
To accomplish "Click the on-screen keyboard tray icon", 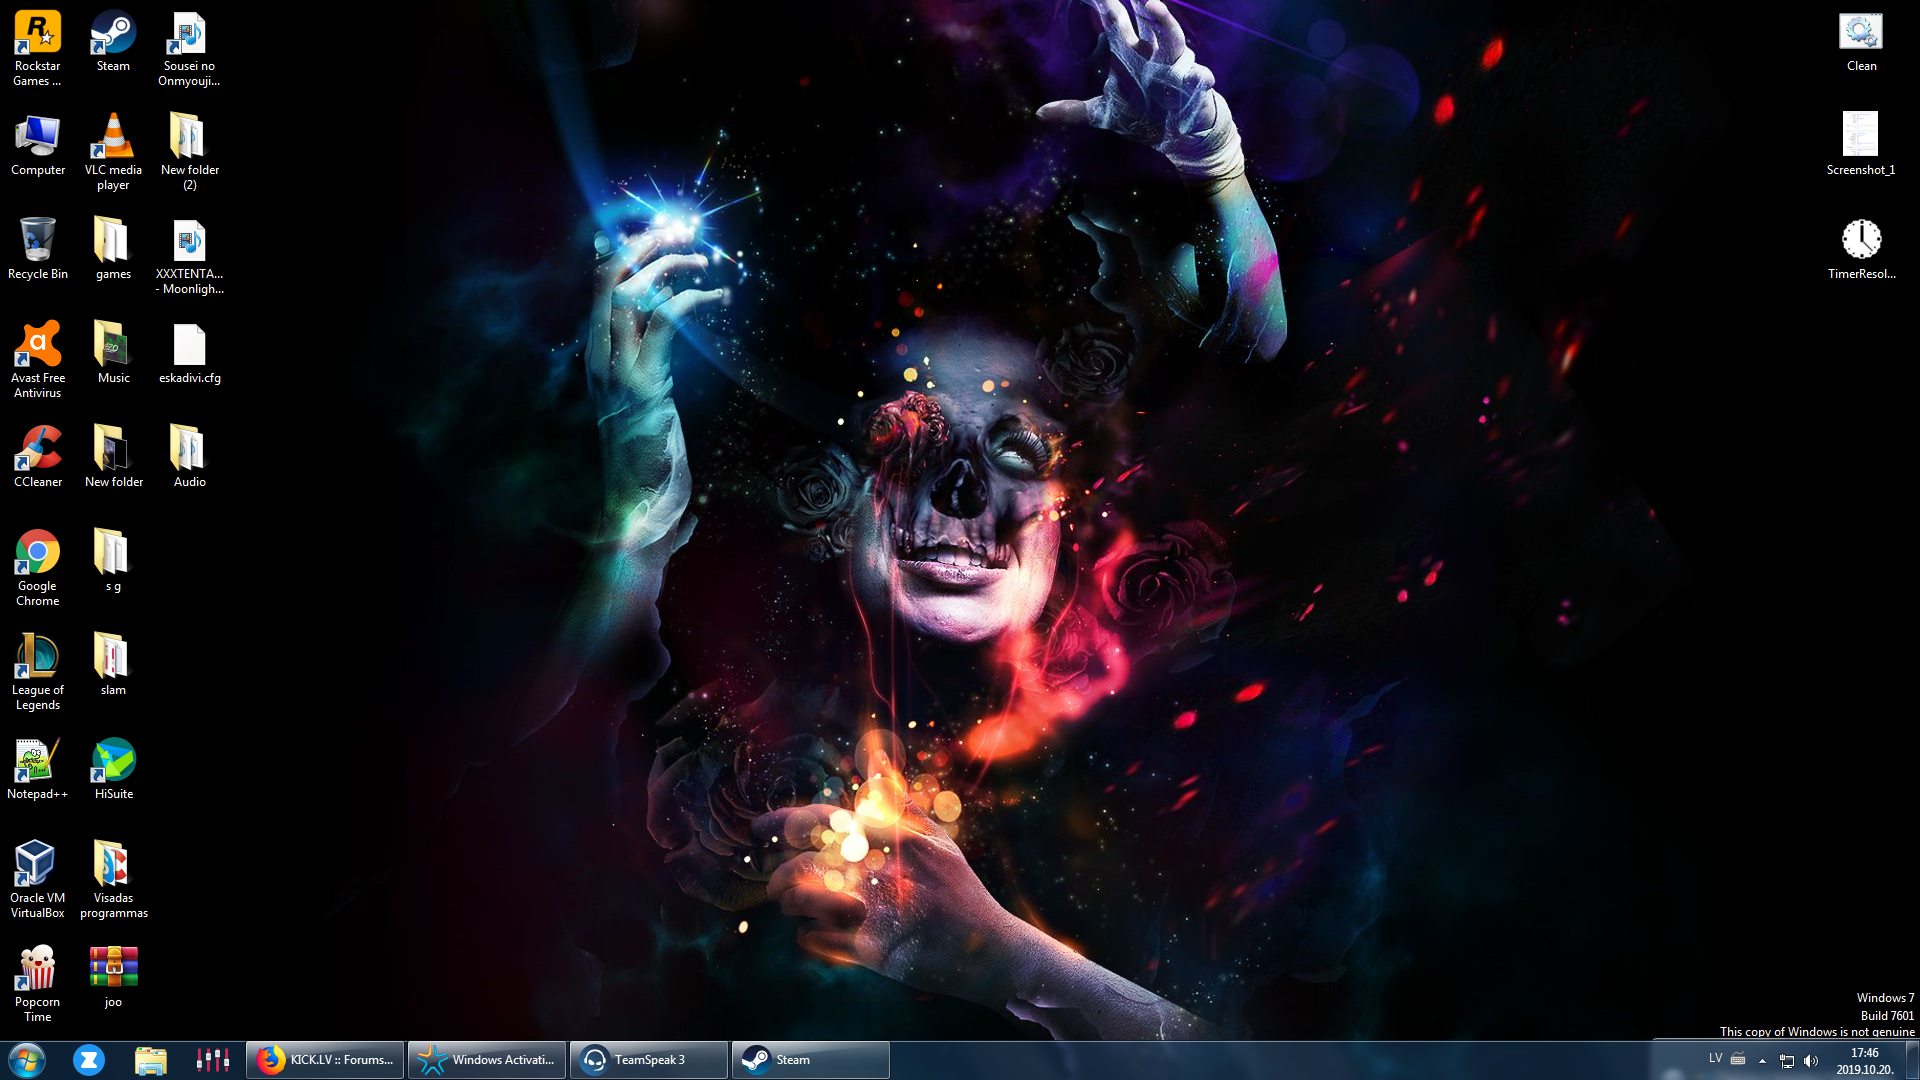I will pos(1738,1059).
